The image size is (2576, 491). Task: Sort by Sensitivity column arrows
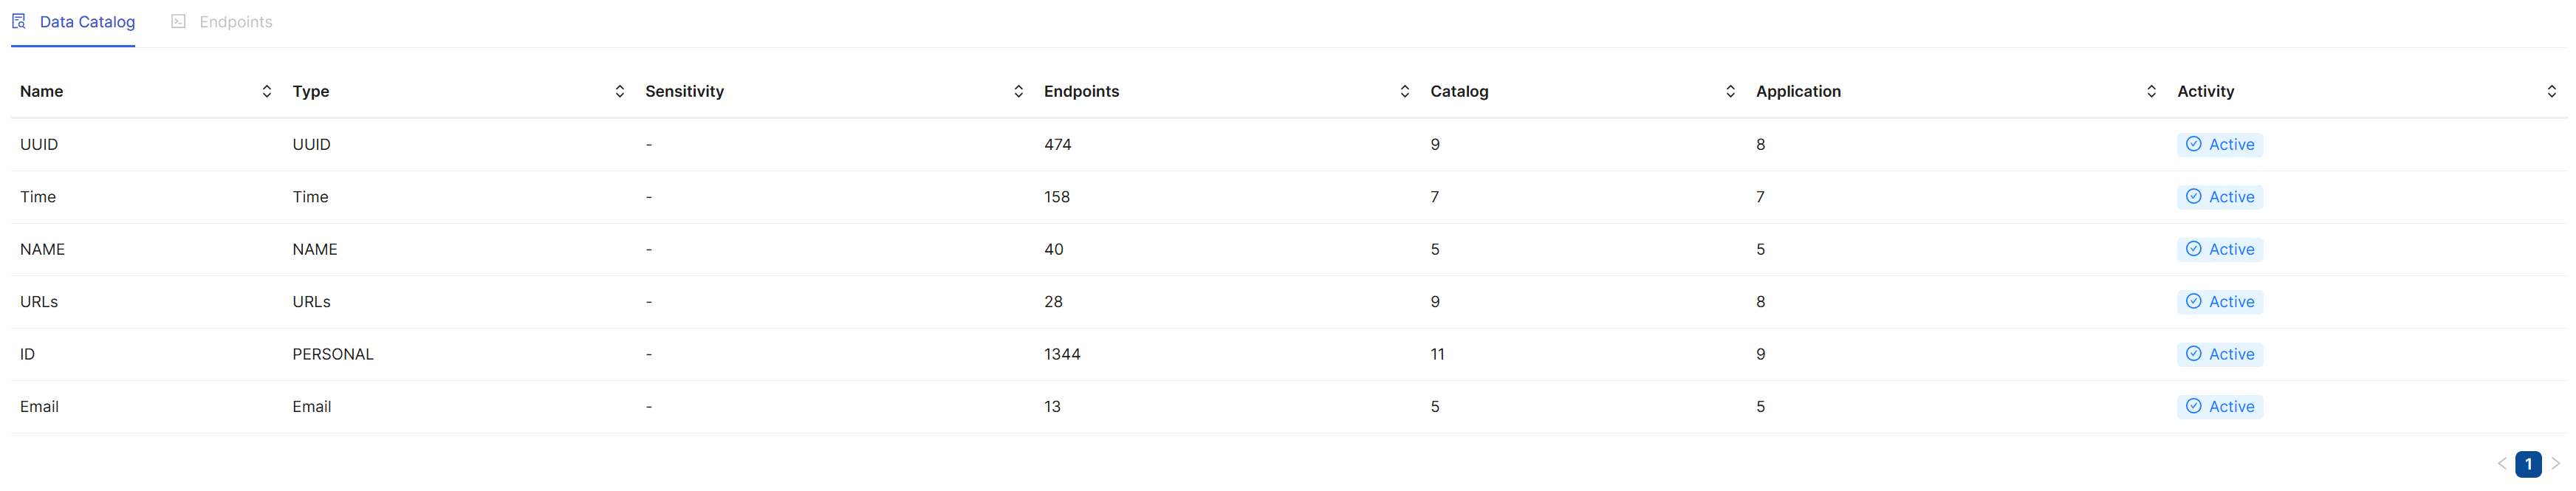tap(1018, 91)
